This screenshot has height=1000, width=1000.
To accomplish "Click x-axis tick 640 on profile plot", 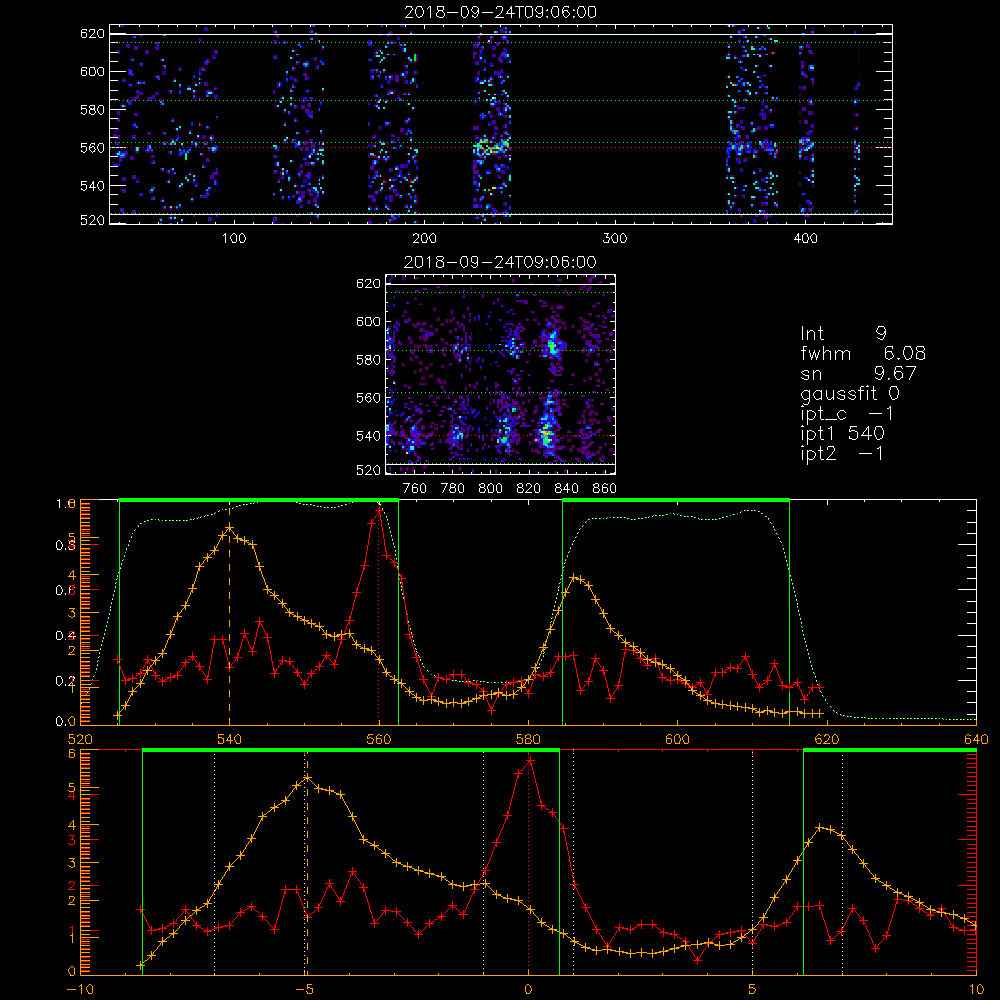I will click(x=976, y=740).
